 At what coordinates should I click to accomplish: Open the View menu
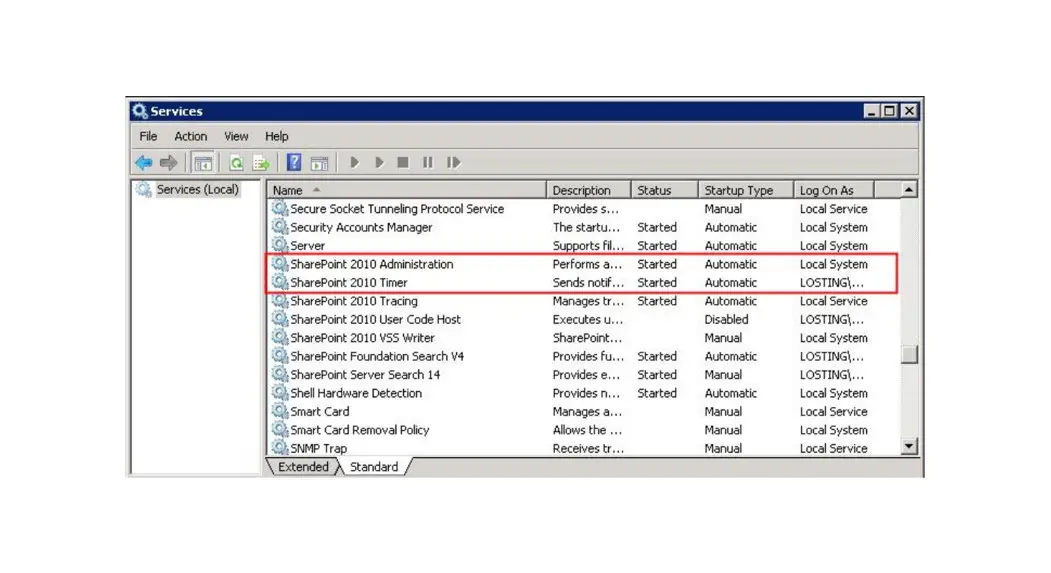(x=236, y=136)
